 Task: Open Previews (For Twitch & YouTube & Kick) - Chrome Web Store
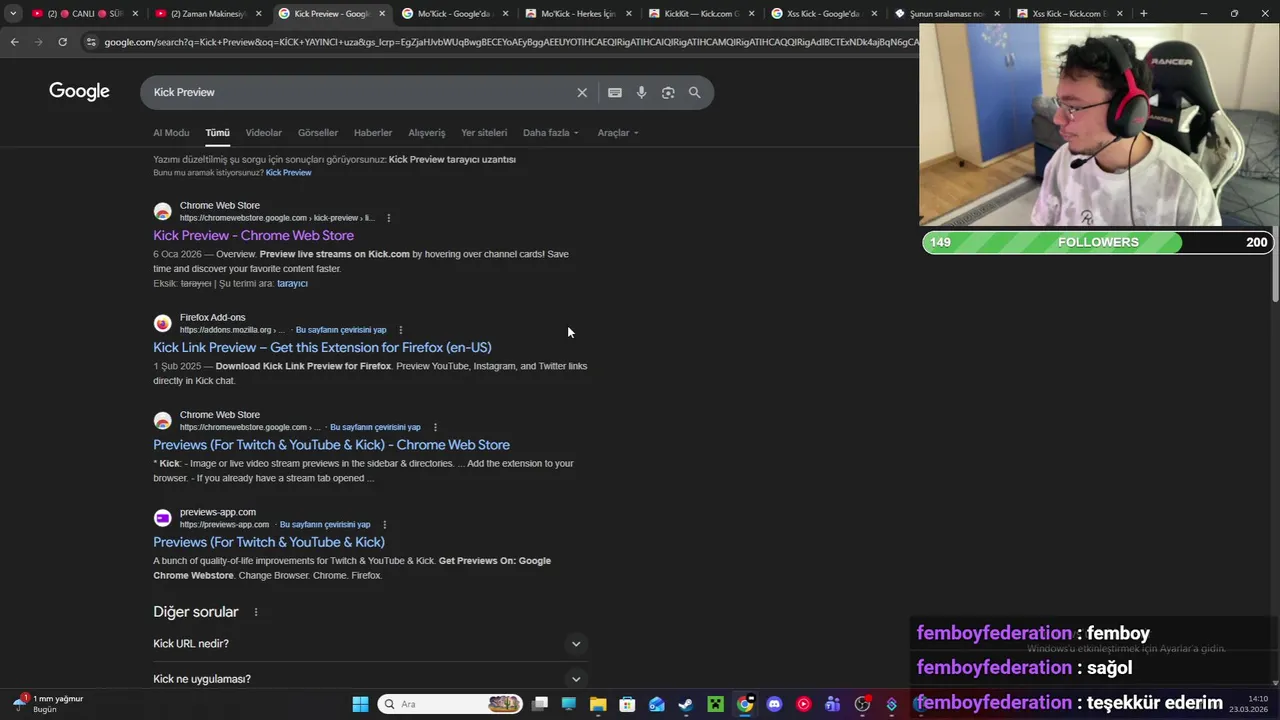point(331,445)
